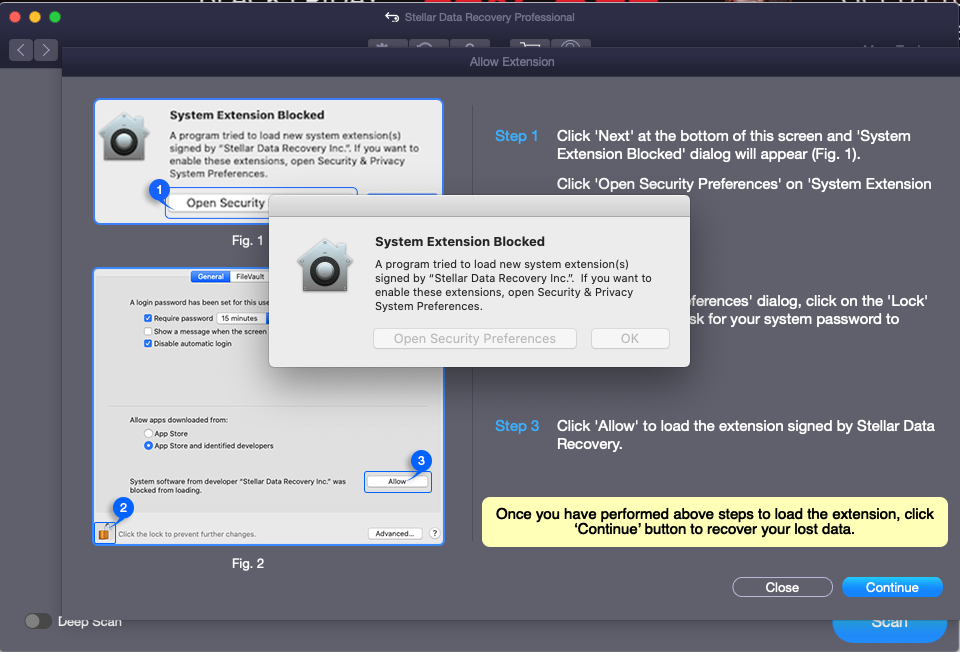960x652 pixels.
Task: Toggle the Deep Scan switch
Action: 38,621
